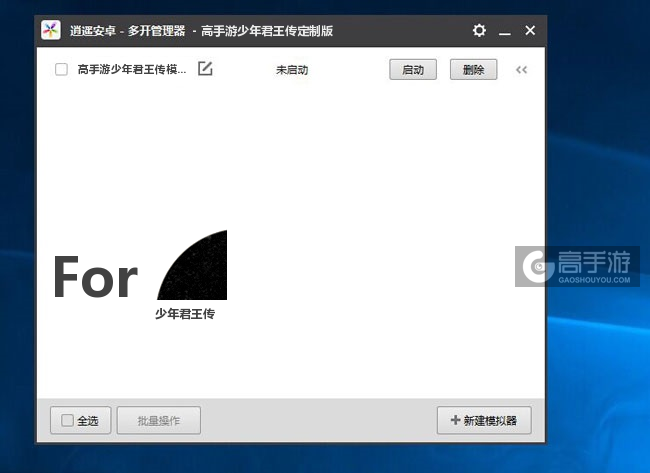Open the 批量操作 batch operations button

(159, 420)
